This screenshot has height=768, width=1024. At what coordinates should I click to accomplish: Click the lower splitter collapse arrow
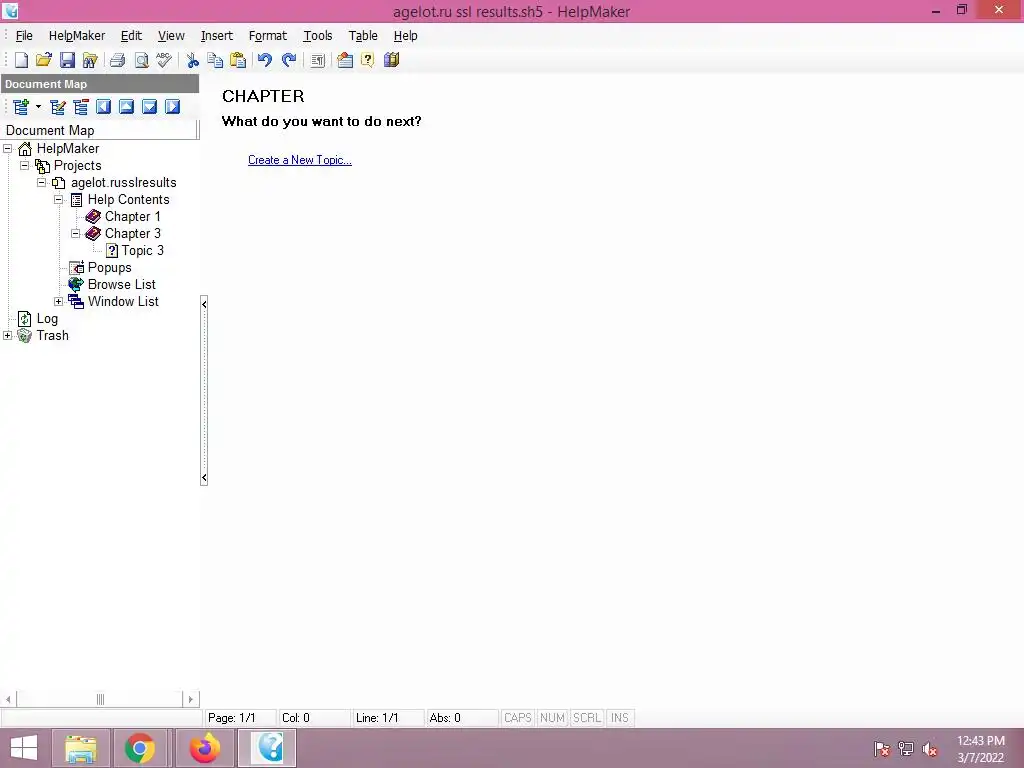coord(204,478)
